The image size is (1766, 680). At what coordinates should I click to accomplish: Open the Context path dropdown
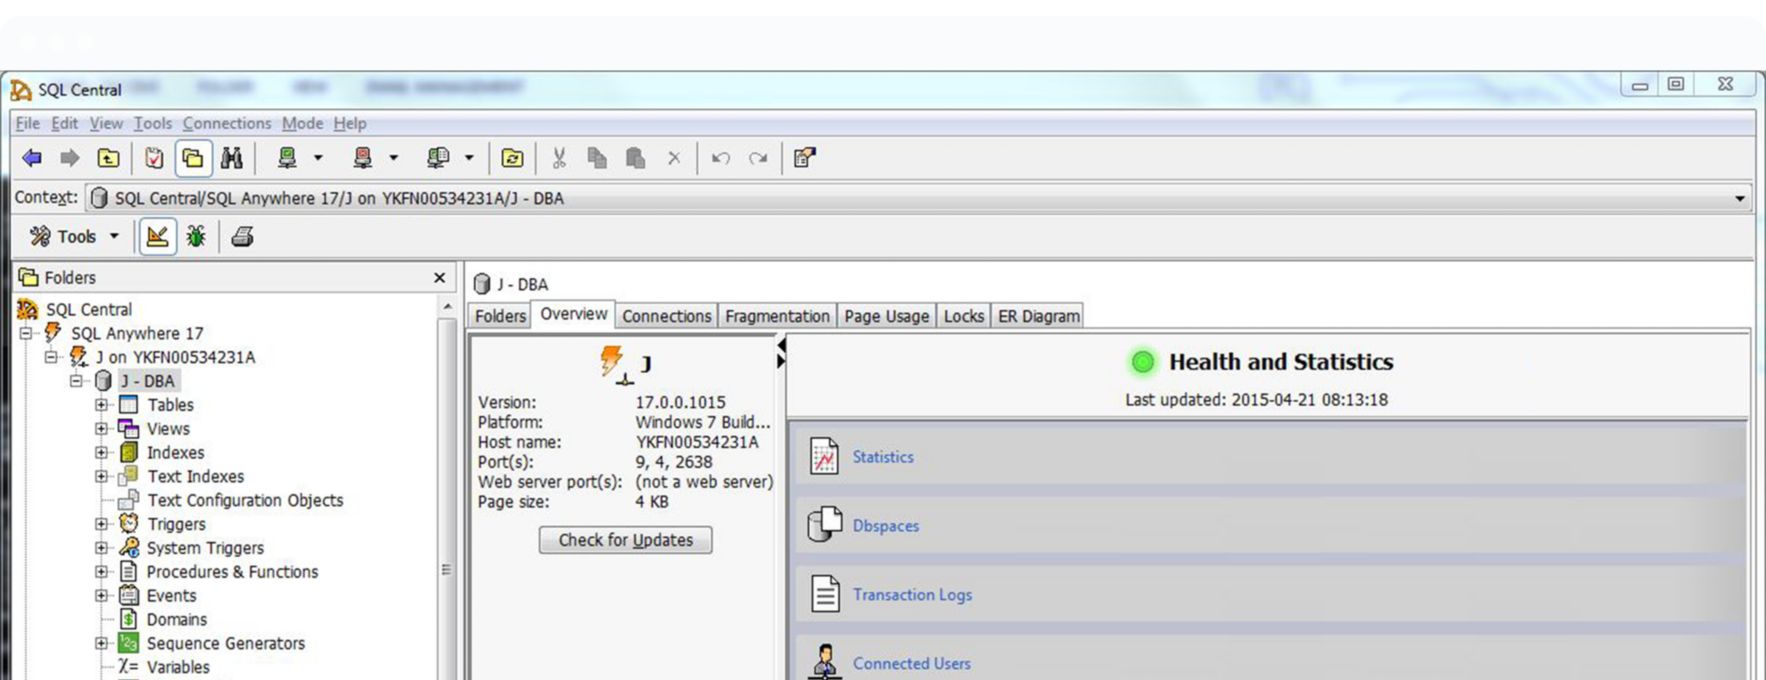1739,199
